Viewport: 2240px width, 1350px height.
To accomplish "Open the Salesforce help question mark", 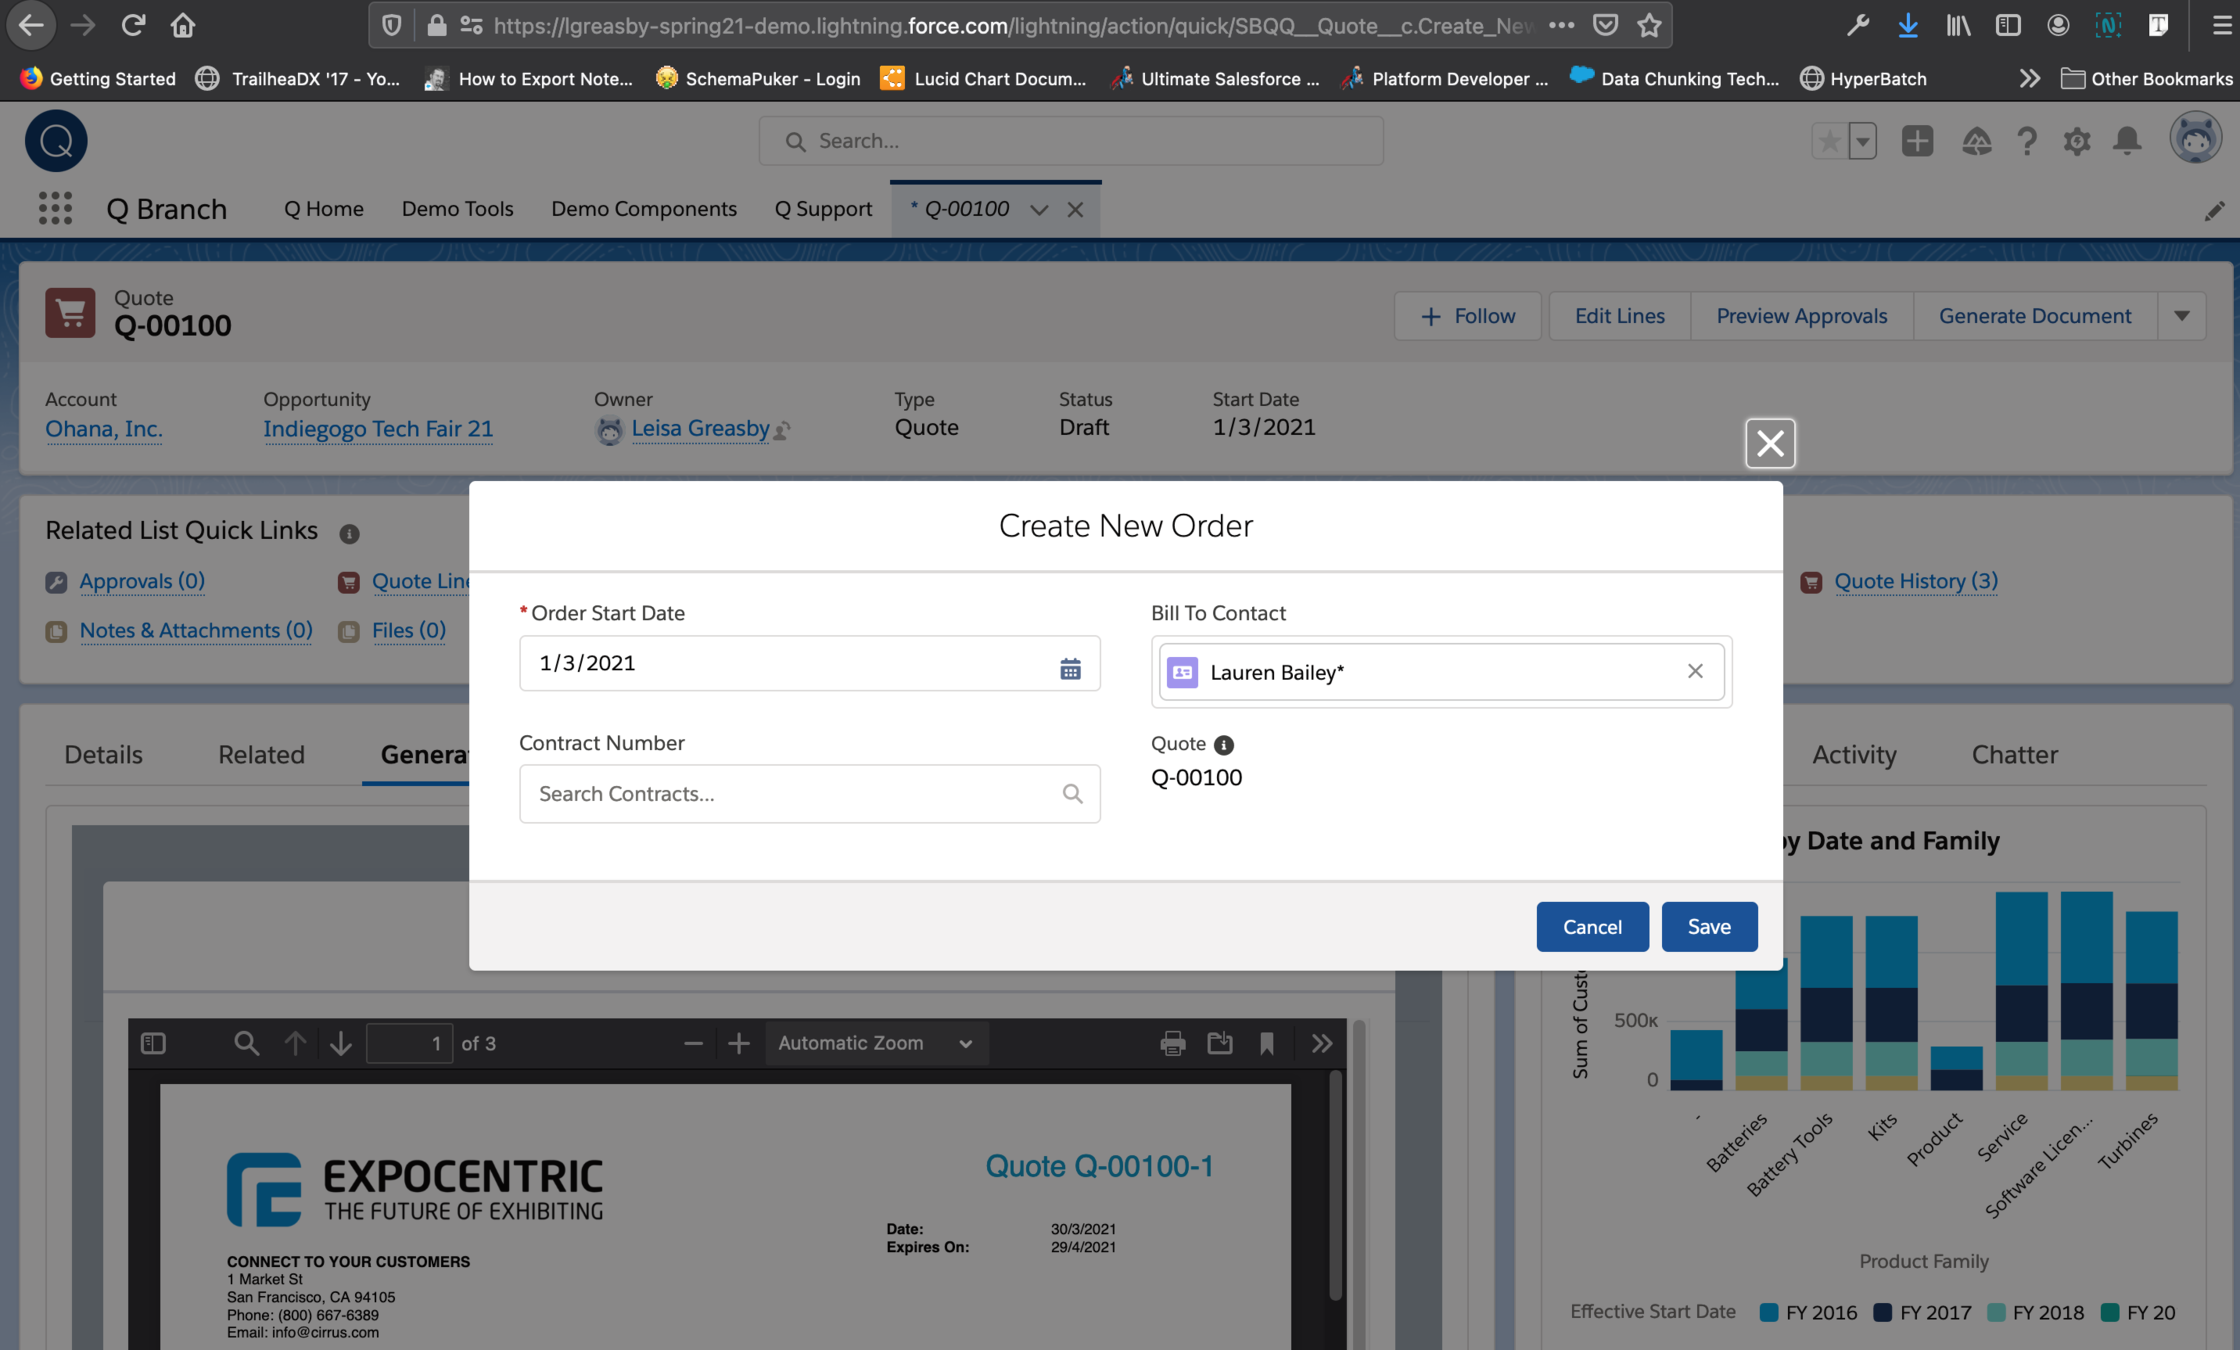I will [2027, 141].
